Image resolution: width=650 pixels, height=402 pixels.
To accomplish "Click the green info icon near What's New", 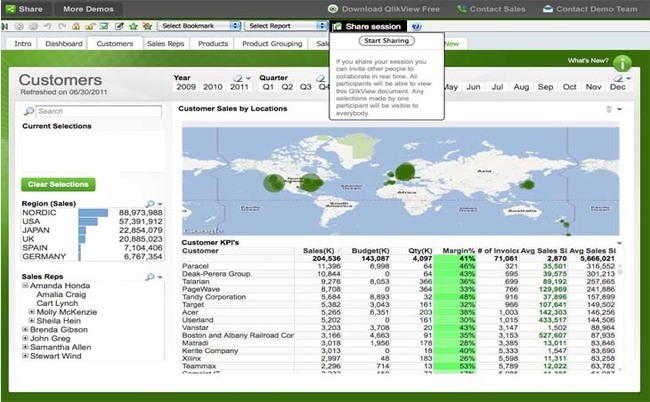I will coord(624,63).
